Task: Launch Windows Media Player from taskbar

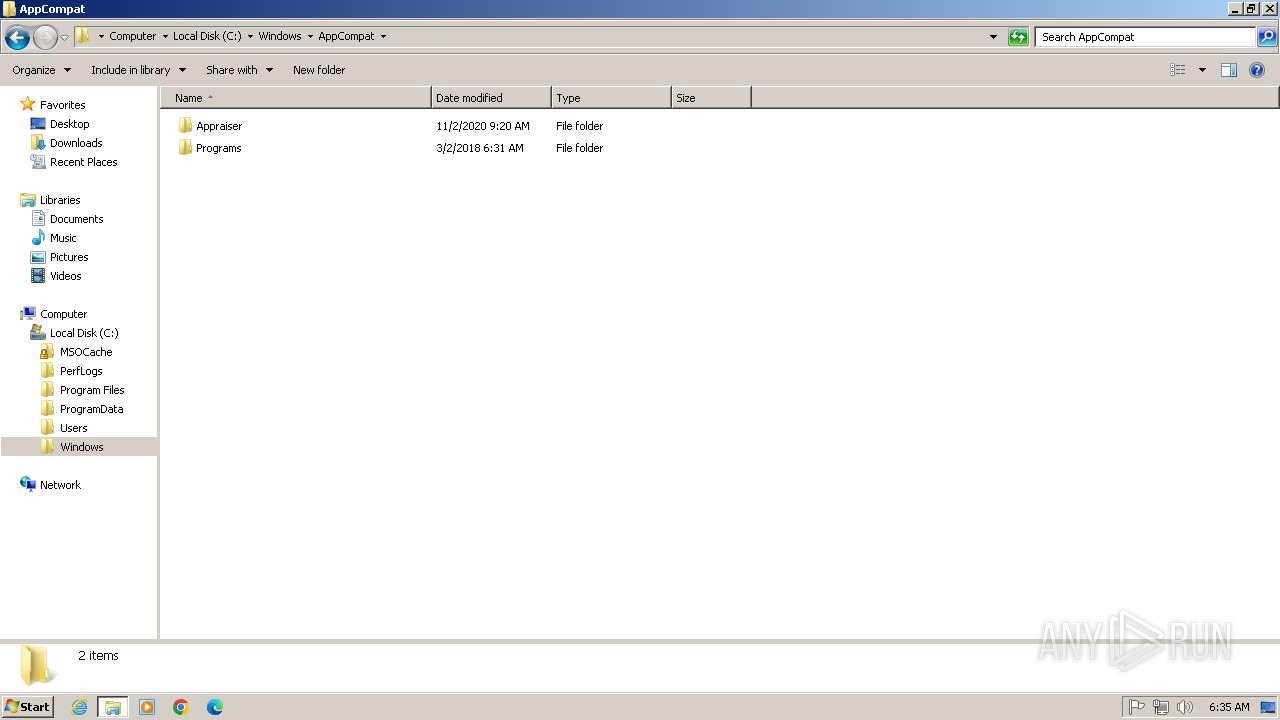Action: (147, 707)
